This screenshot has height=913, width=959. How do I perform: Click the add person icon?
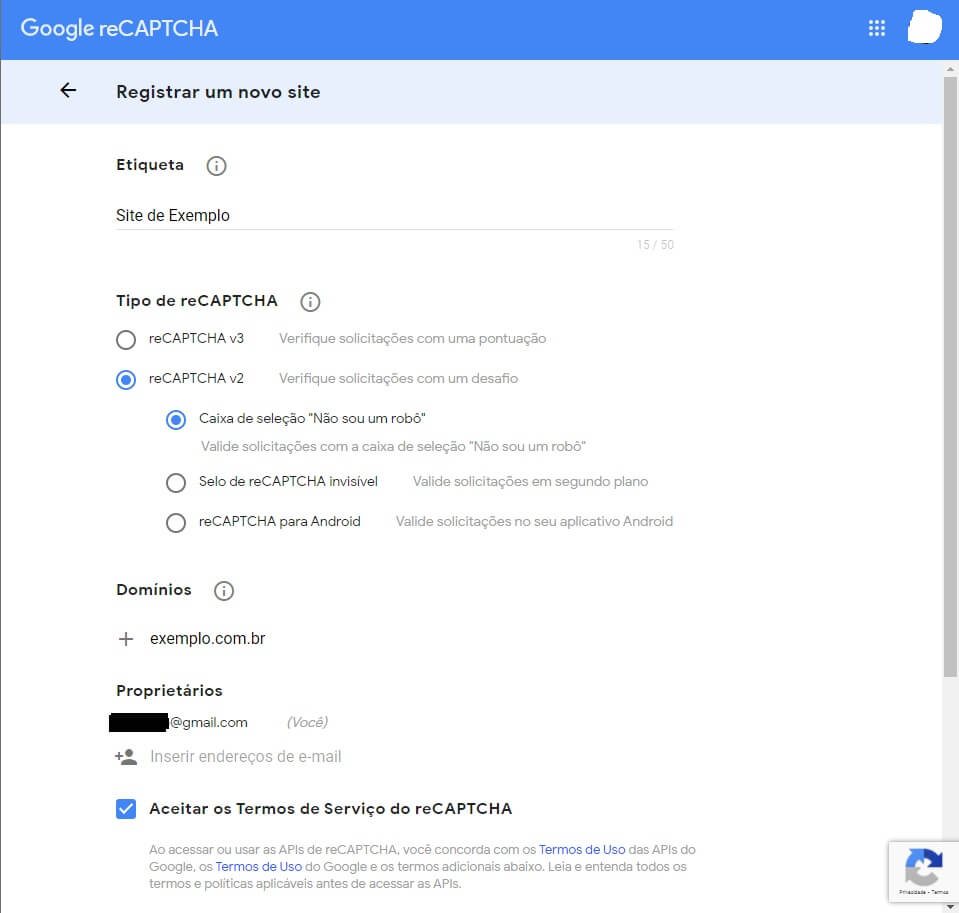[x=126, y=757]
